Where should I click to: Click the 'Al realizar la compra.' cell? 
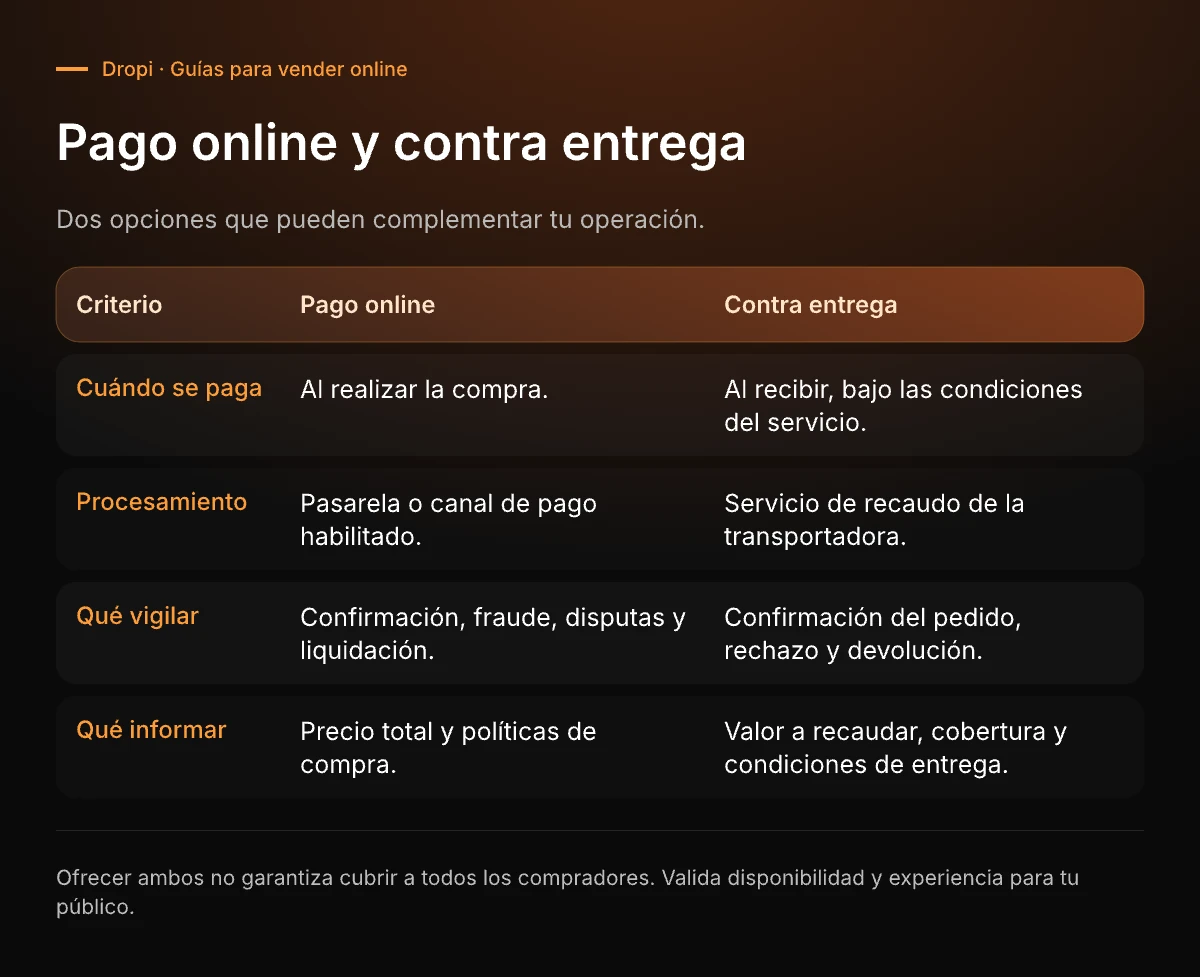pyautogui.click(x=424, y=390)
